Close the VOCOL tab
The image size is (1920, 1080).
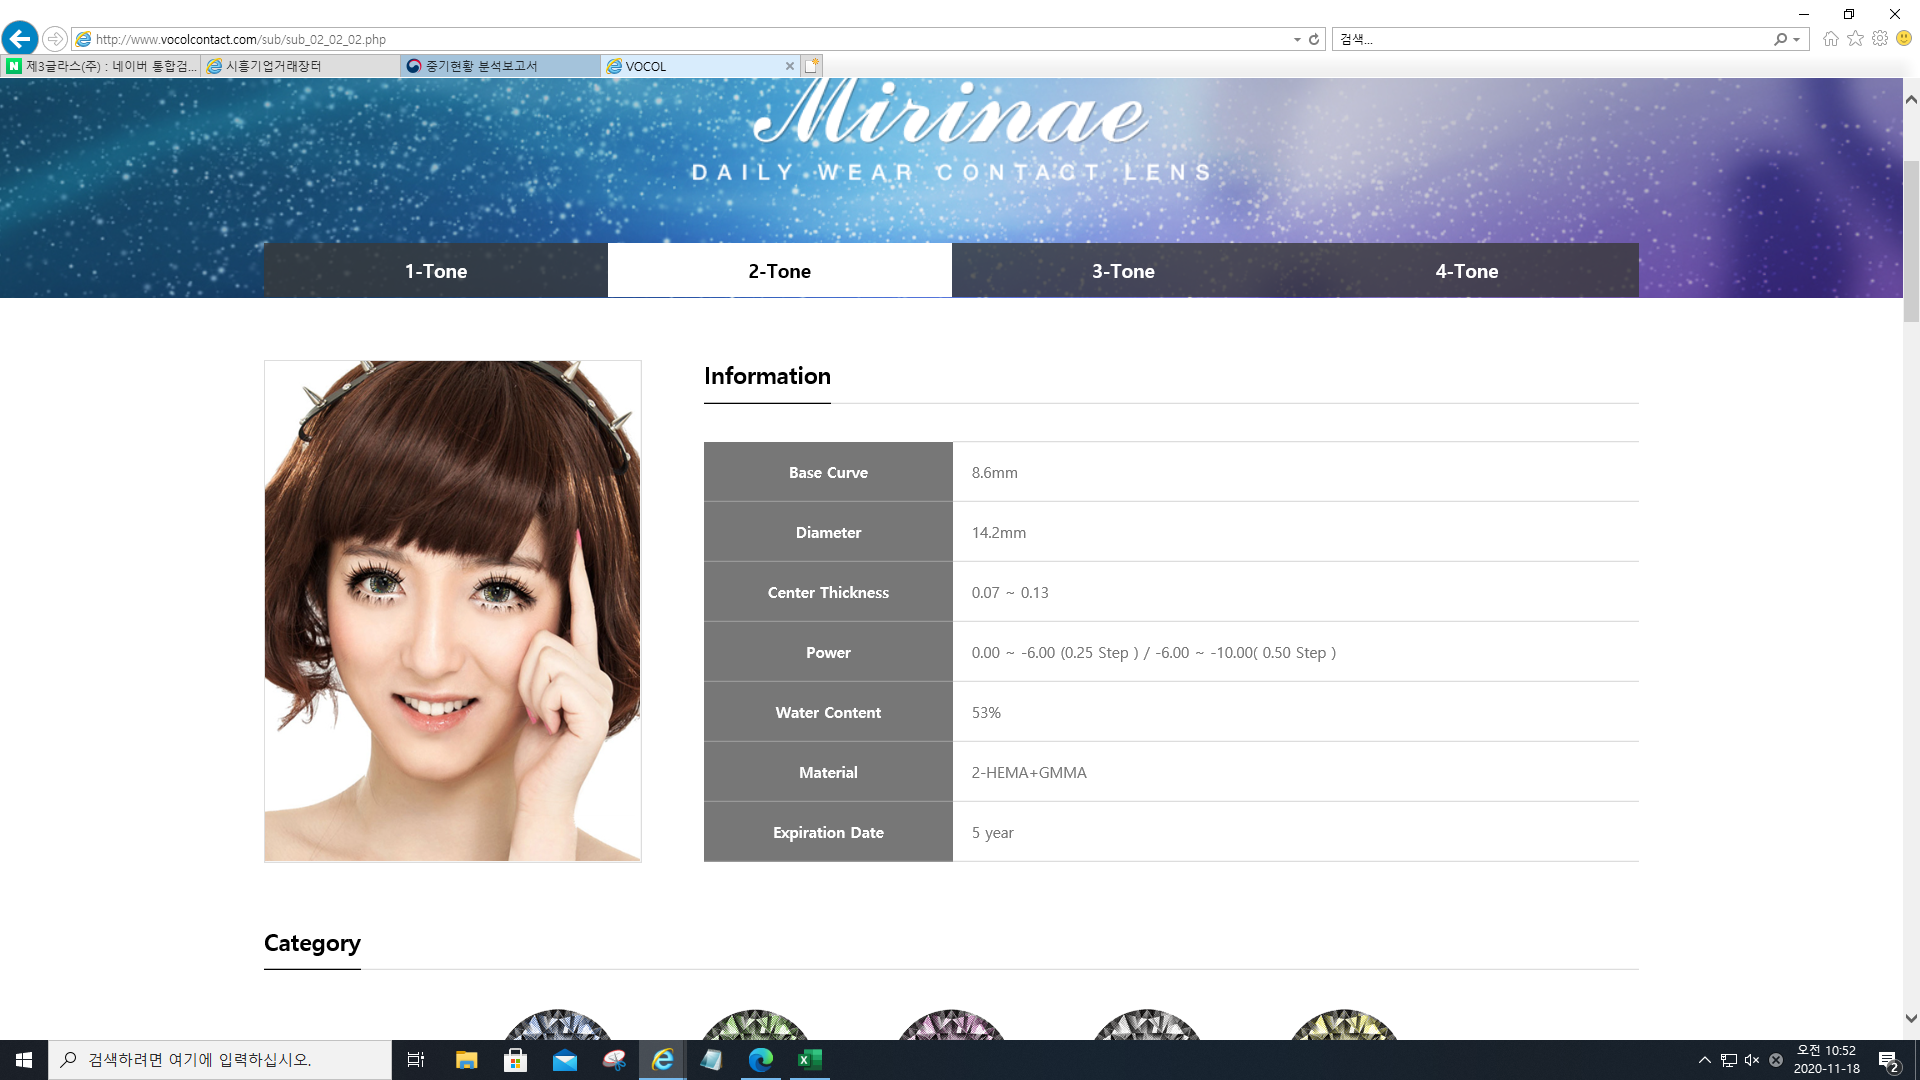point(790,66)
